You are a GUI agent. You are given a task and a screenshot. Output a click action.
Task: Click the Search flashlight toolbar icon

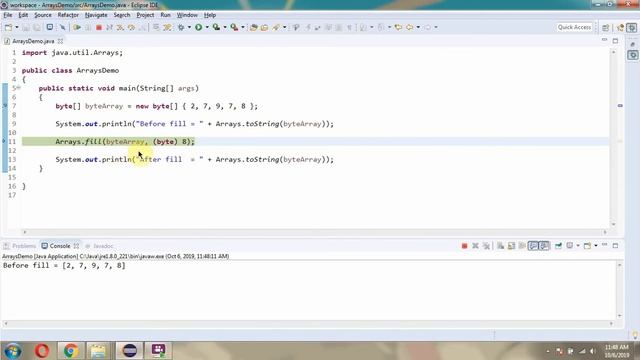point(276,27)
